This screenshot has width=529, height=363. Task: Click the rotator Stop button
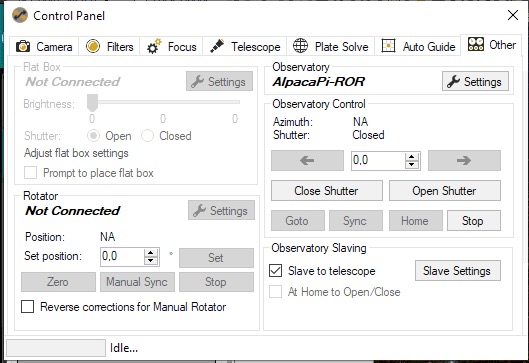pyautogui.click(x=216, y=282)
